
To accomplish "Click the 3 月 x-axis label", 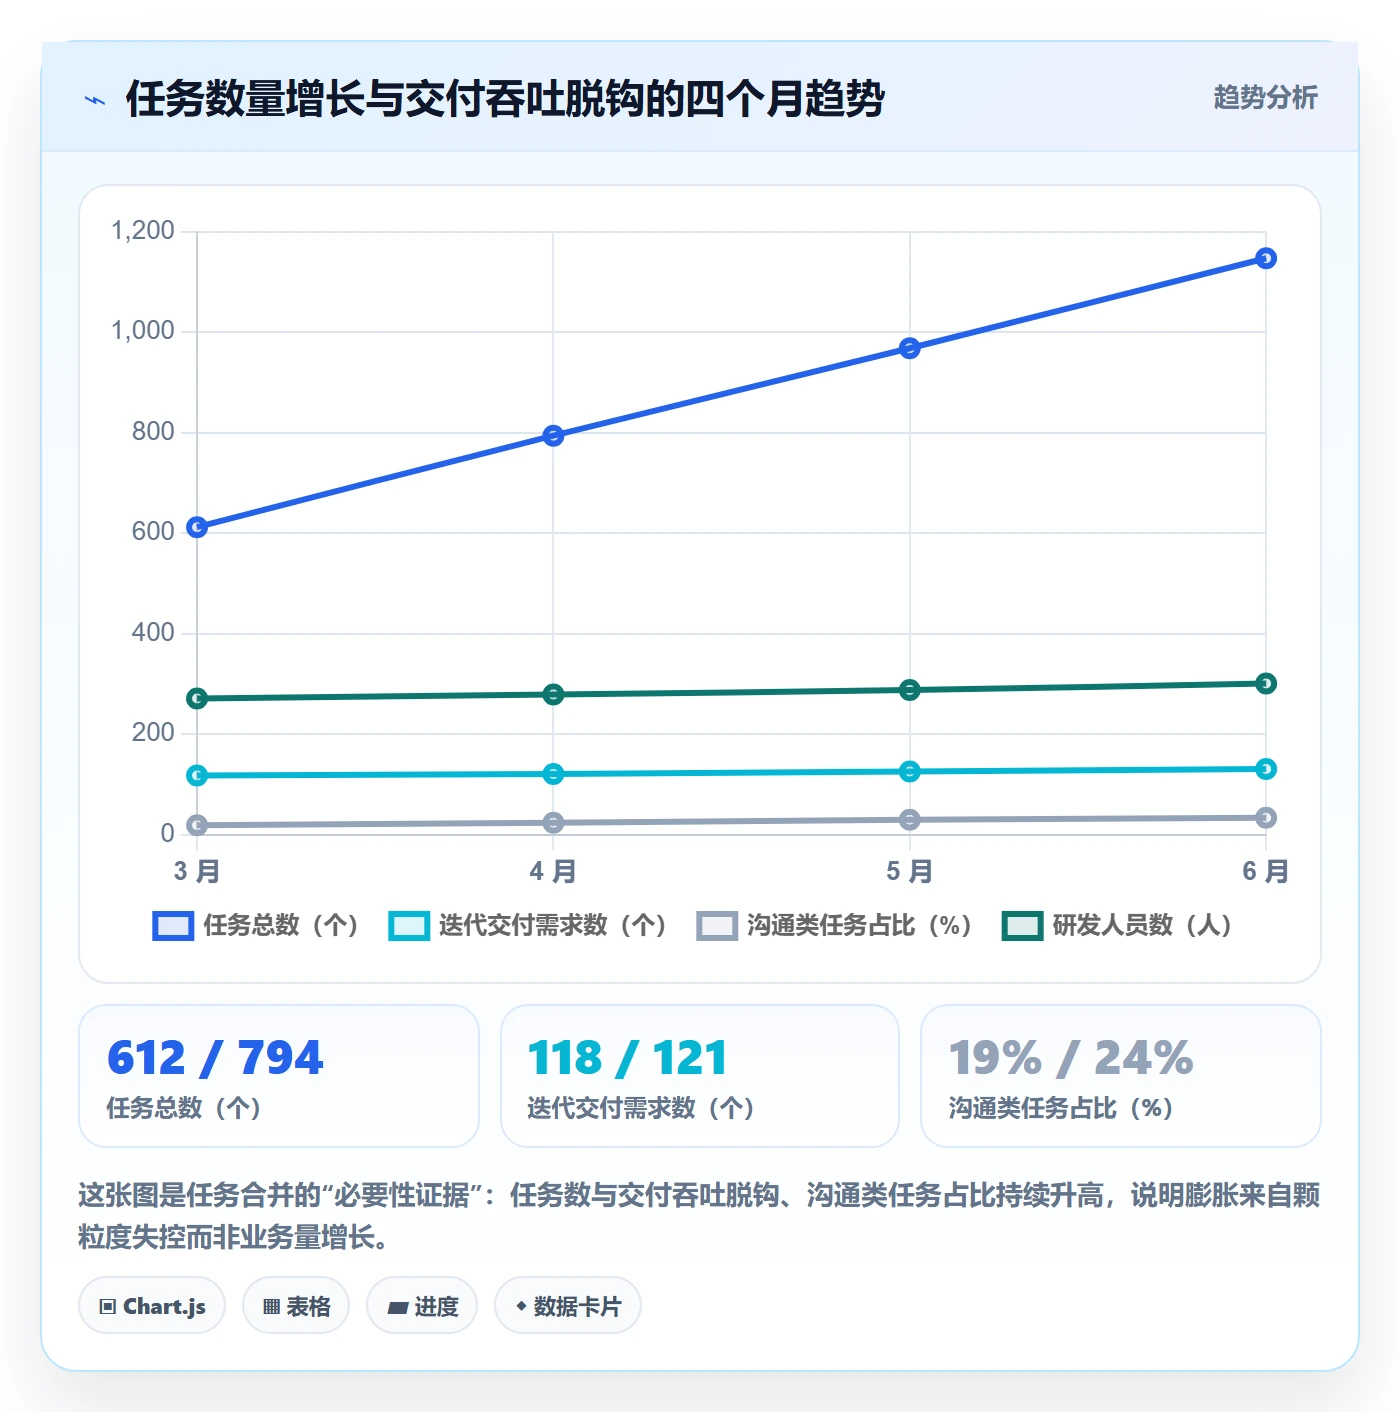I will point(197,871).
